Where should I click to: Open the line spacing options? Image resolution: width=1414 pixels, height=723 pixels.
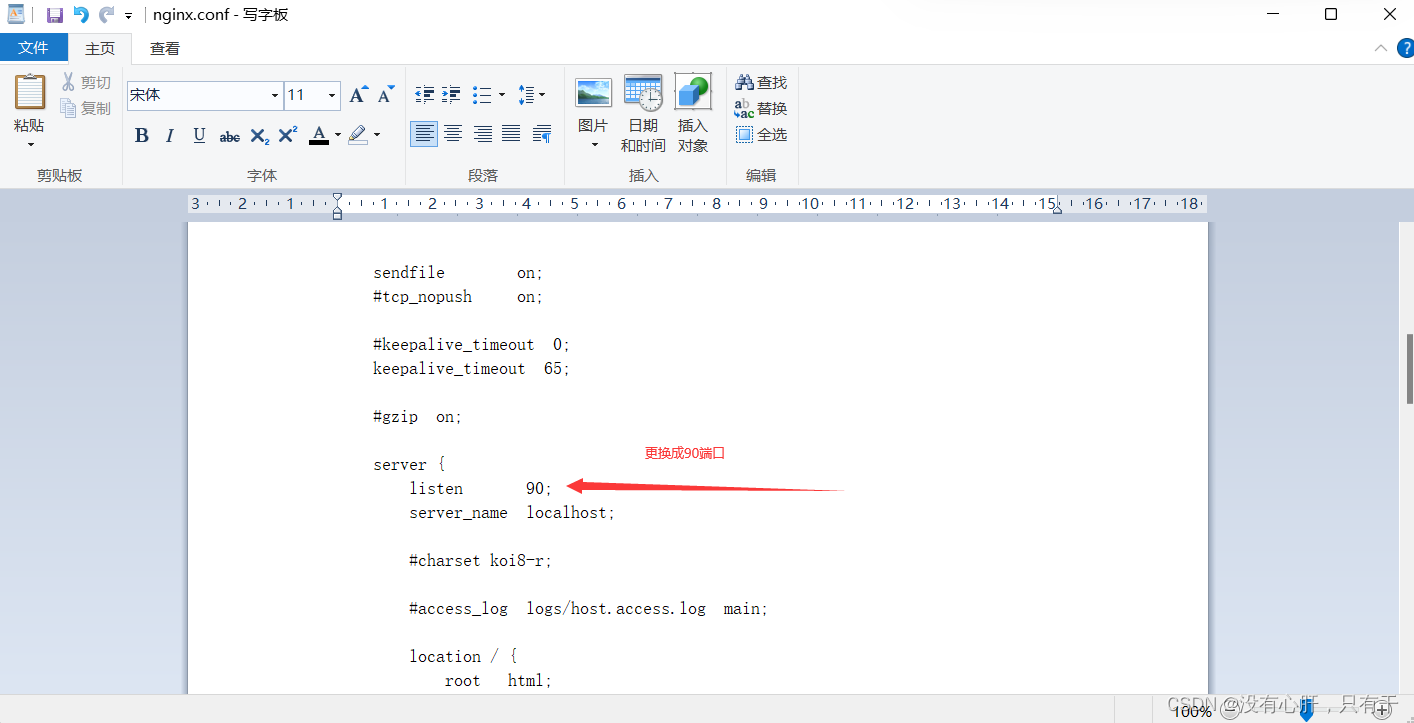click(531, 95)
